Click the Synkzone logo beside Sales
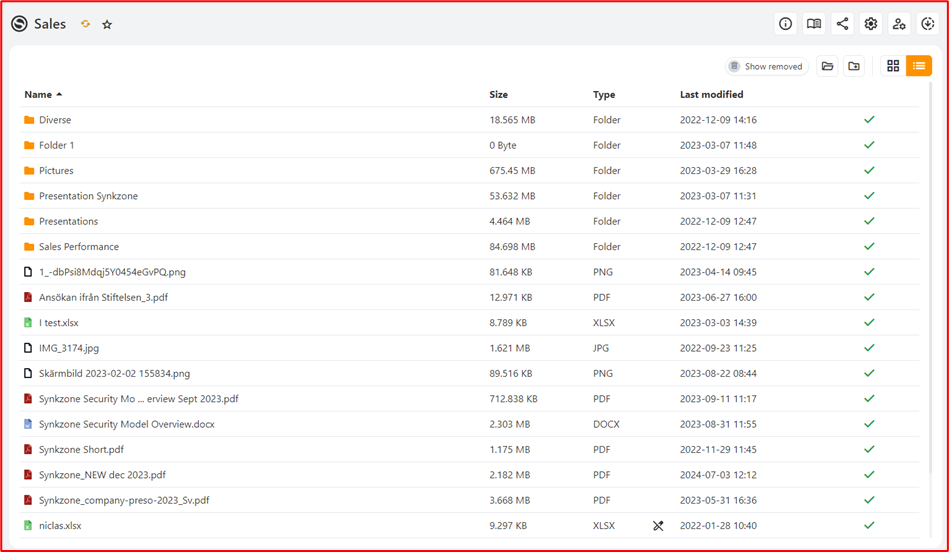The width and height of the screenshot is (949, 552). tap(19, 24)
